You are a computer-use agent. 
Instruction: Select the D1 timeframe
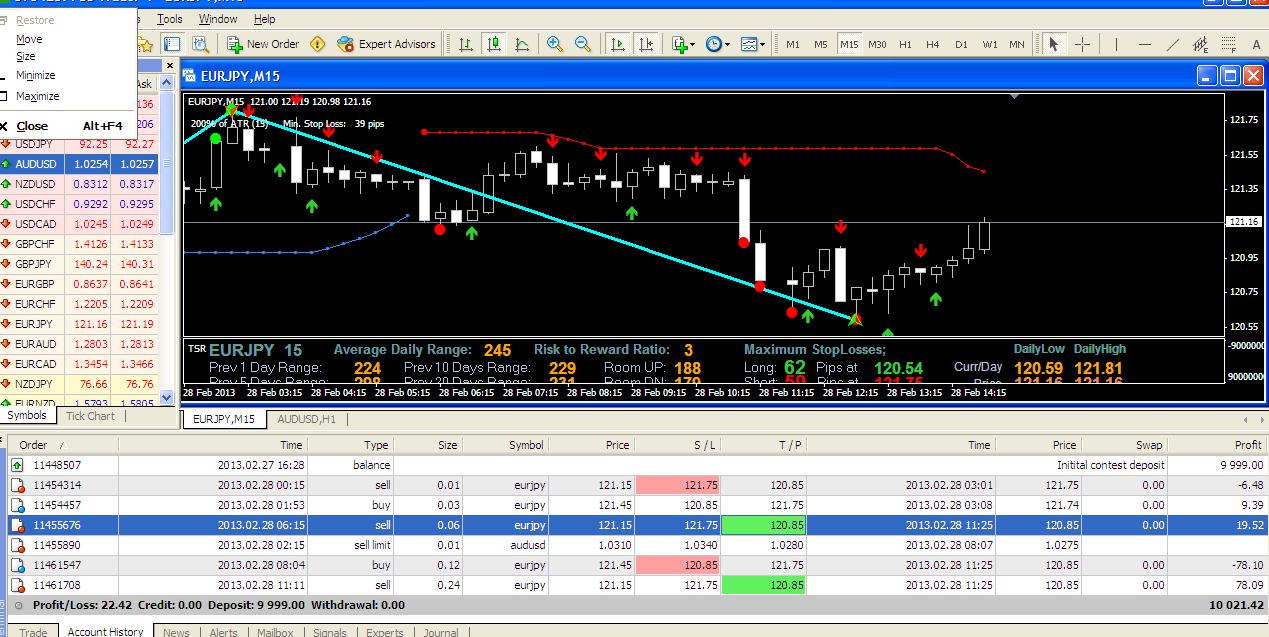(x=961, y=45)
